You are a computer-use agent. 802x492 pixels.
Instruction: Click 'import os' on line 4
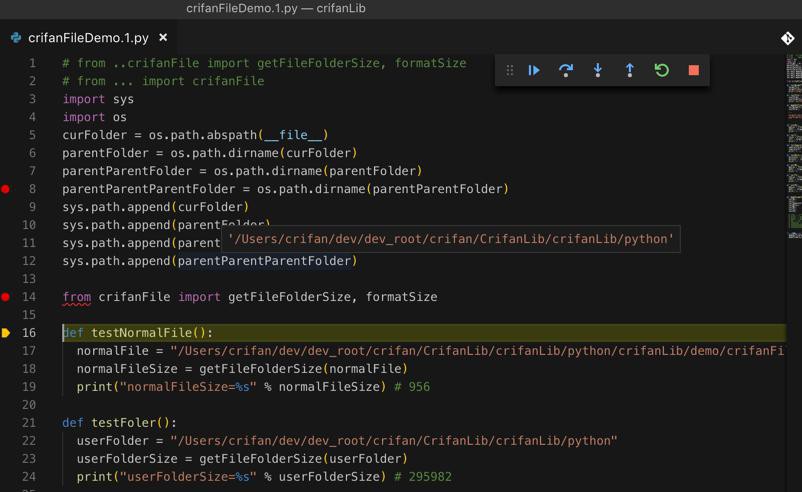click(95, 117)
